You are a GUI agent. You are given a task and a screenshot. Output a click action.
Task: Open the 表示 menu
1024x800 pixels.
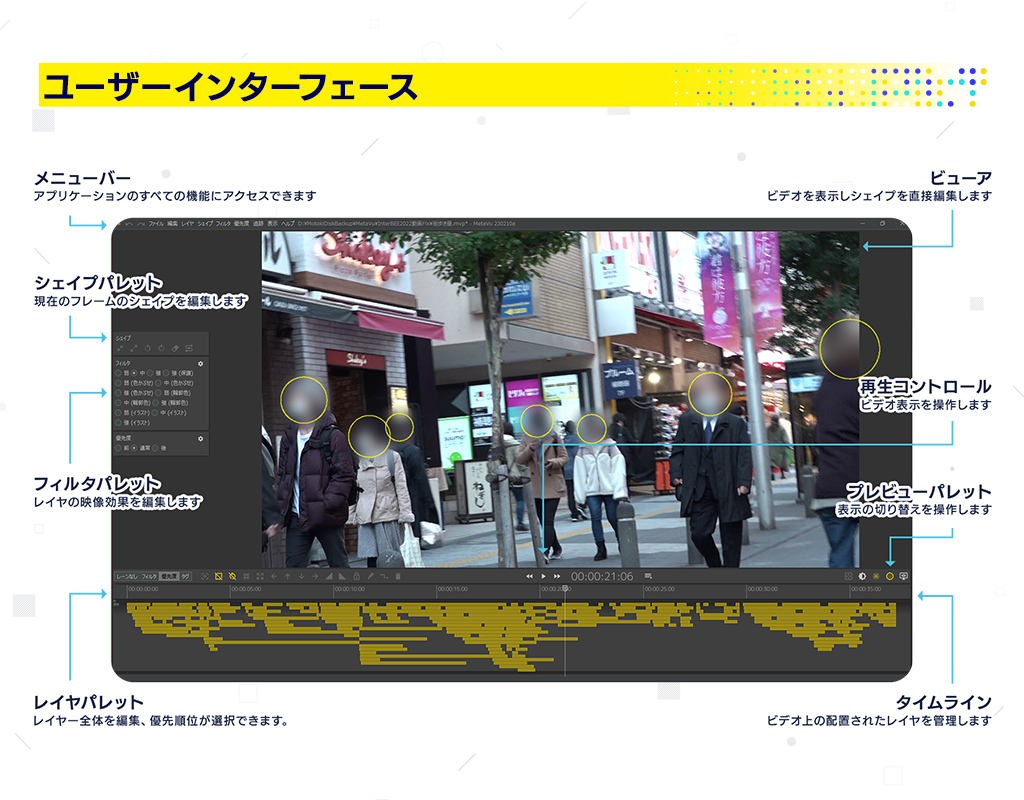[x=272, y=224]
